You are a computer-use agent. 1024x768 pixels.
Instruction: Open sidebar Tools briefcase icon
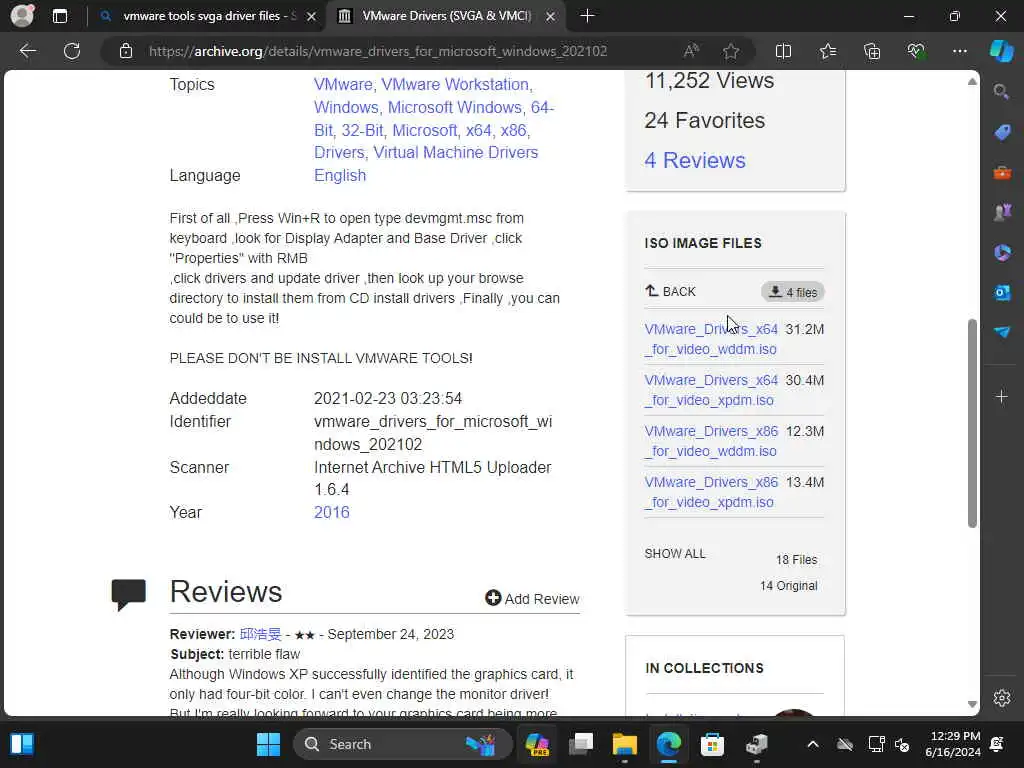(1002, 172)
